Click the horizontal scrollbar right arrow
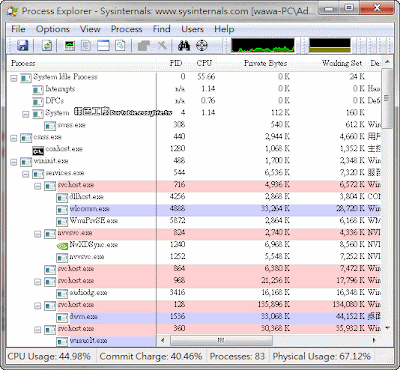Viewport: 400px width, 370px height. [374, 341]
